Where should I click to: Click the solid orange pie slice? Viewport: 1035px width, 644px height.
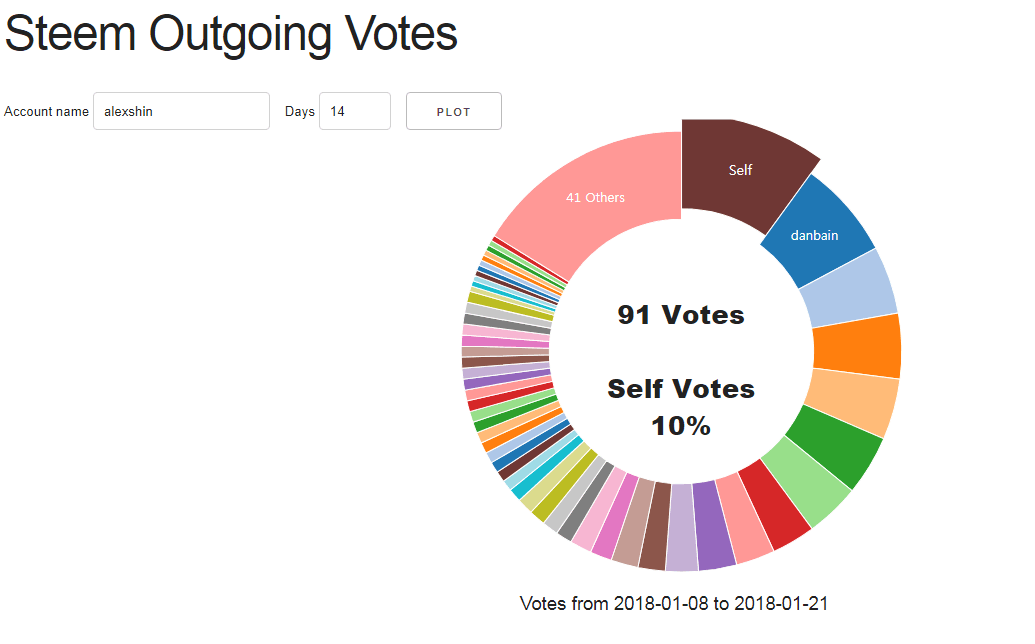(857, 346)
